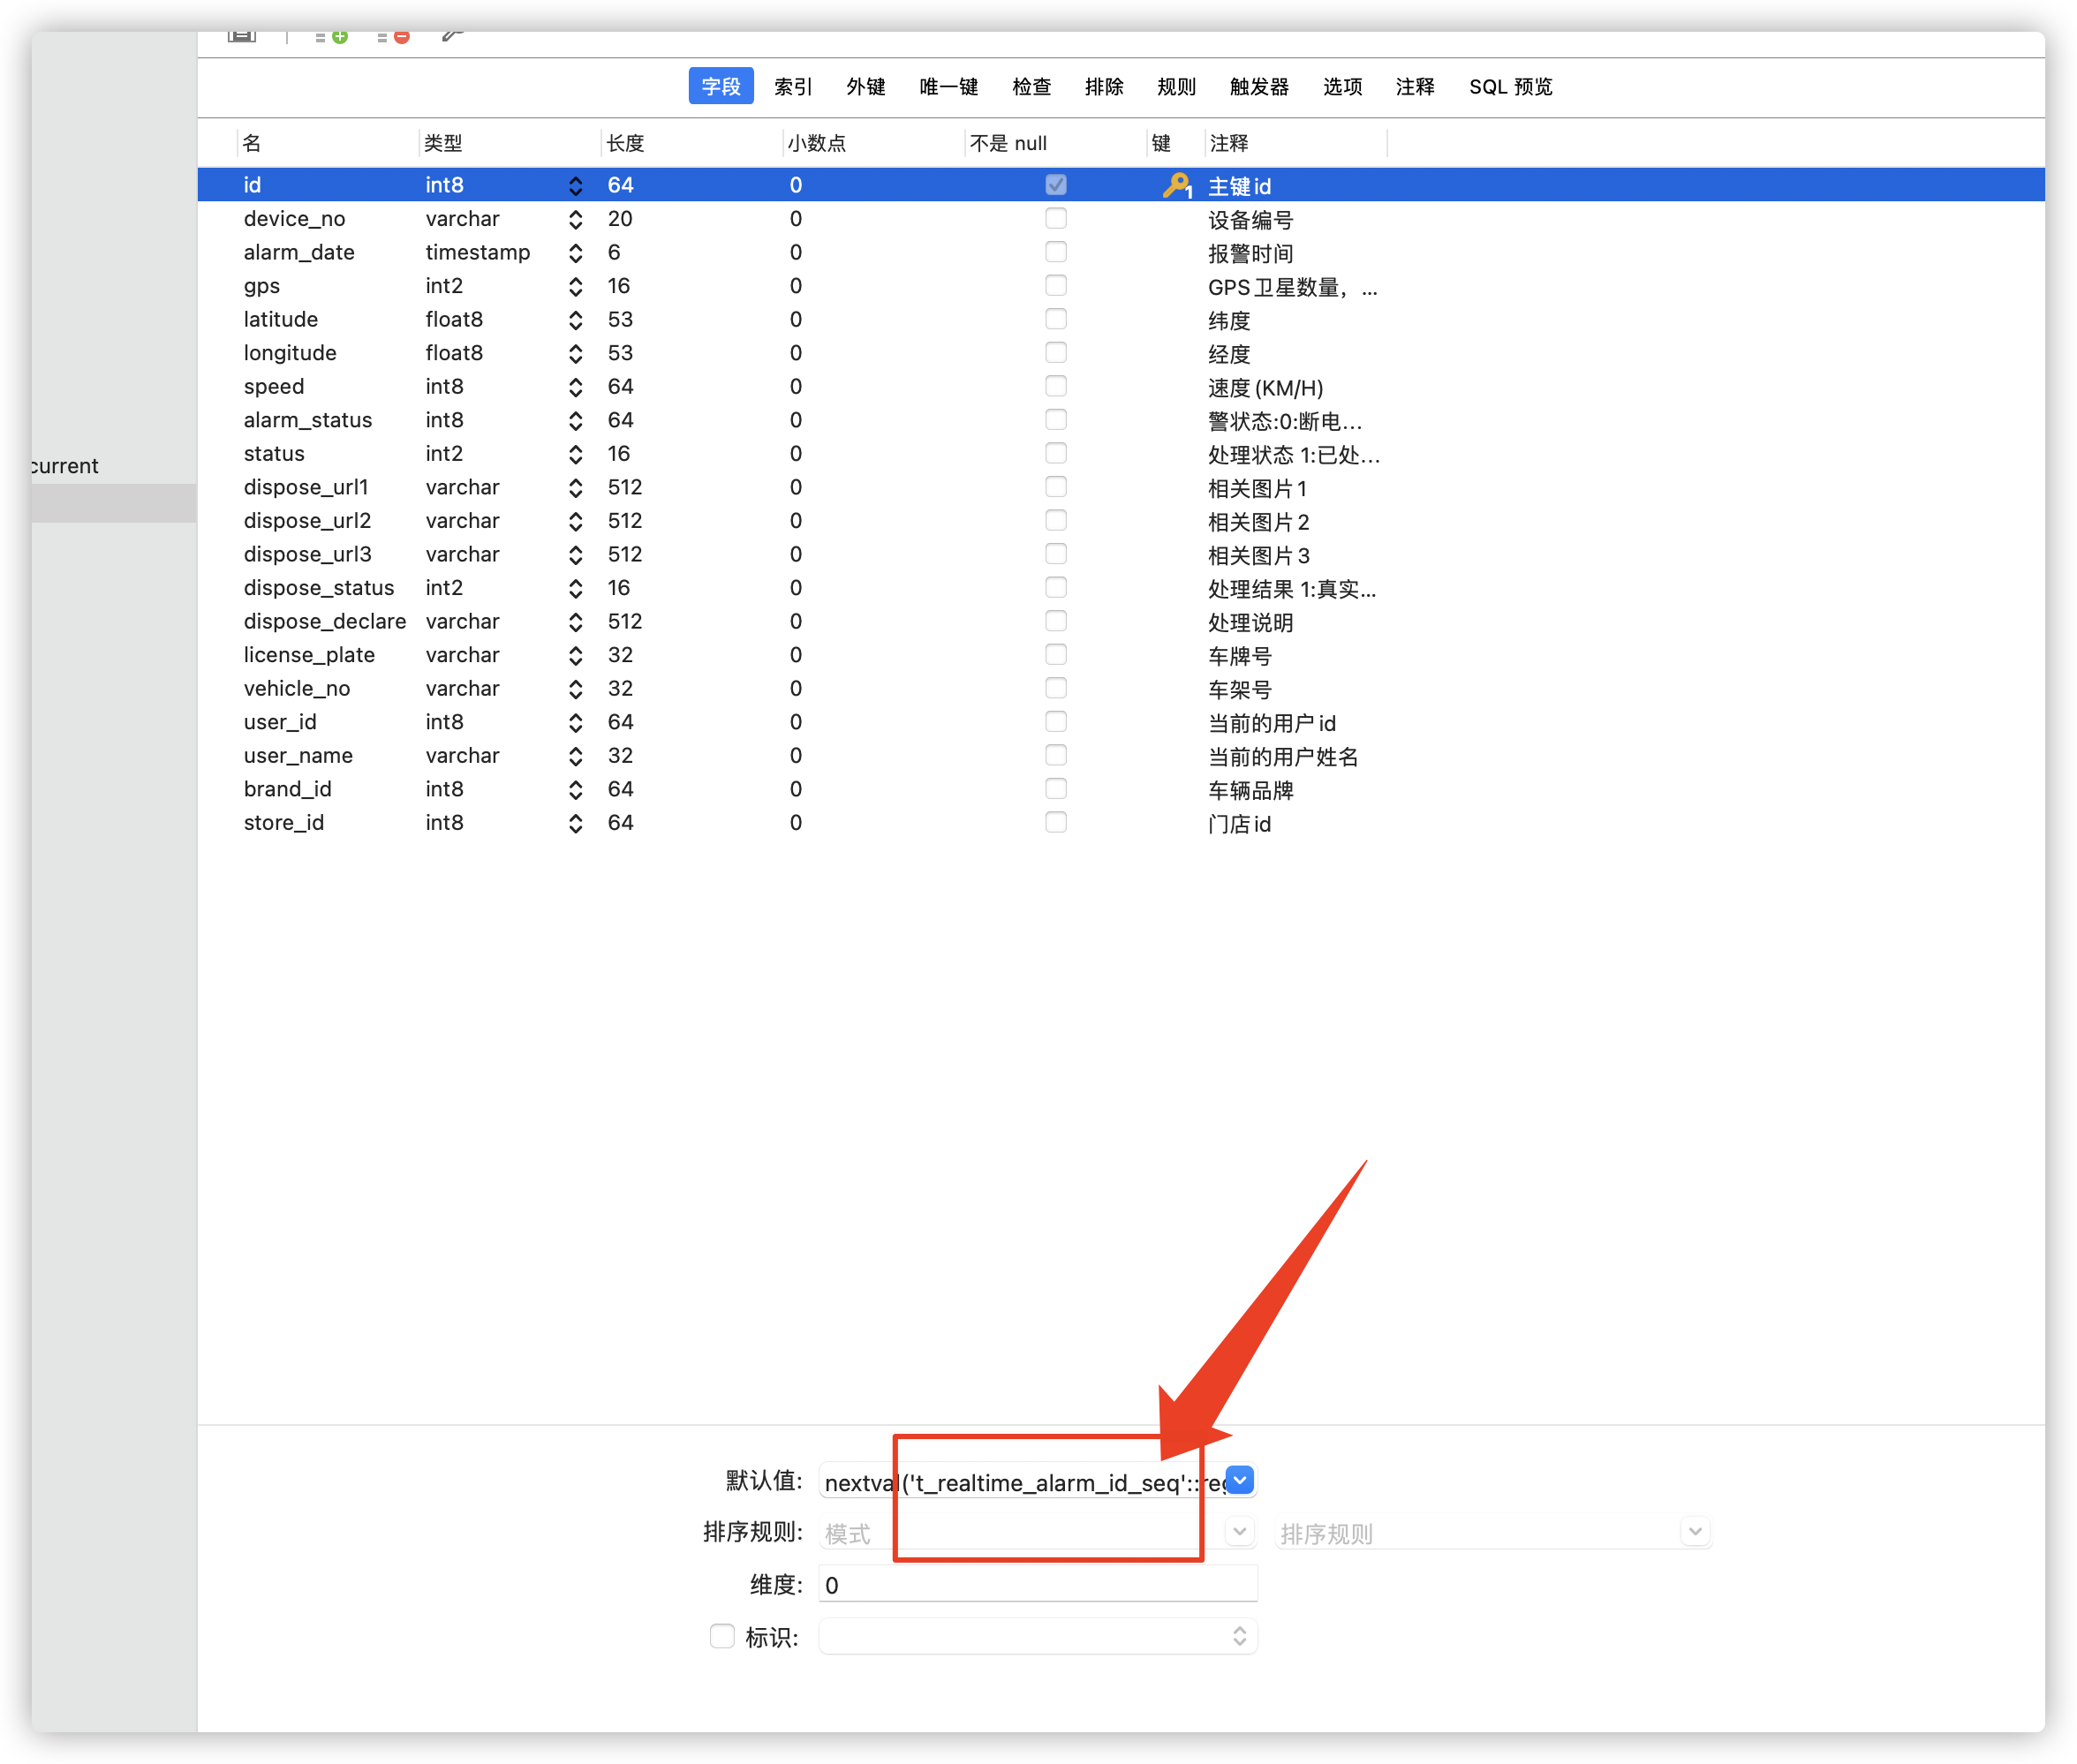Switch to the 索引 tab

792,87
